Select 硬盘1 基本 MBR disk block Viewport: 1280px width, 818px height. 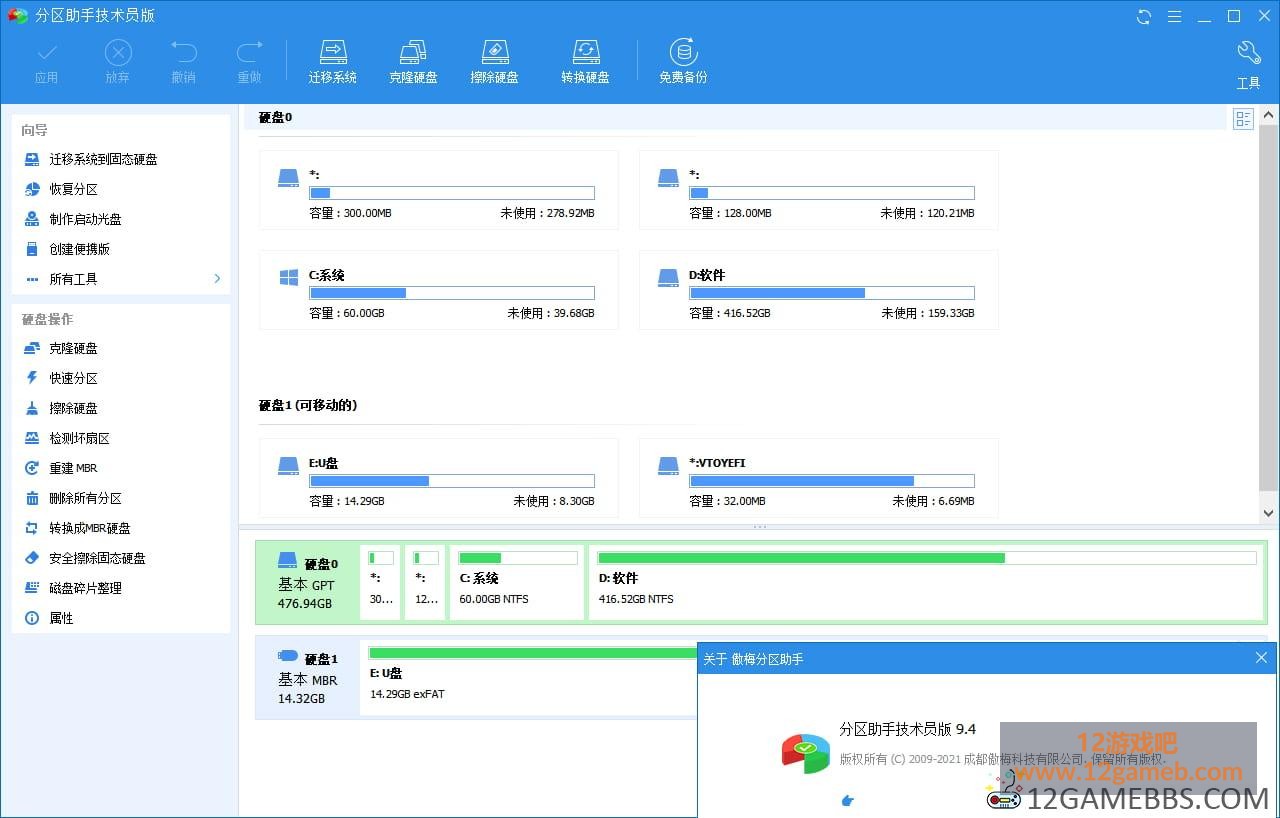click(x=307, y=678)
